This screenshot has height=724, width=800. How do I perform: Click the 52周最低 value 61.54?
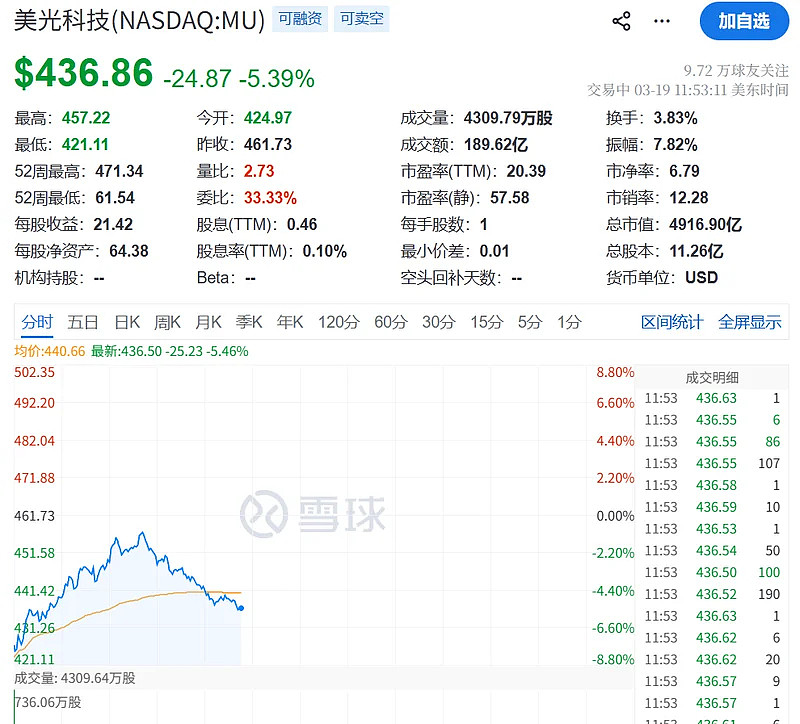[x=115, y=197]
